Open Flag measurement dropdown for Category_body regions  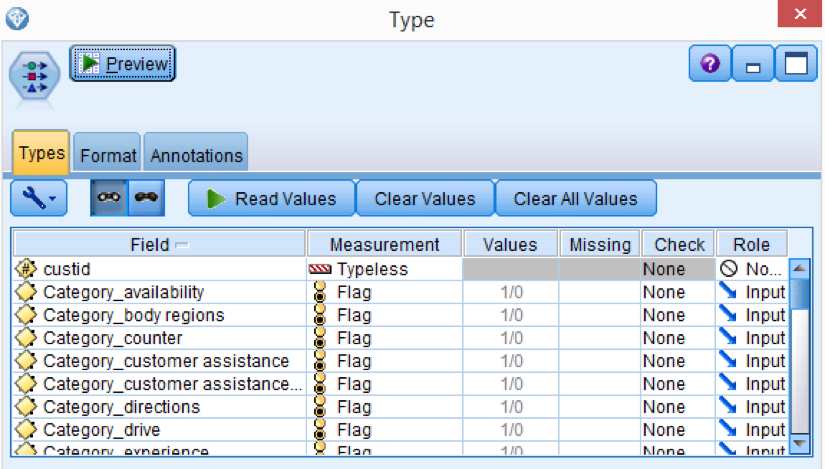(x=385, y=315)
